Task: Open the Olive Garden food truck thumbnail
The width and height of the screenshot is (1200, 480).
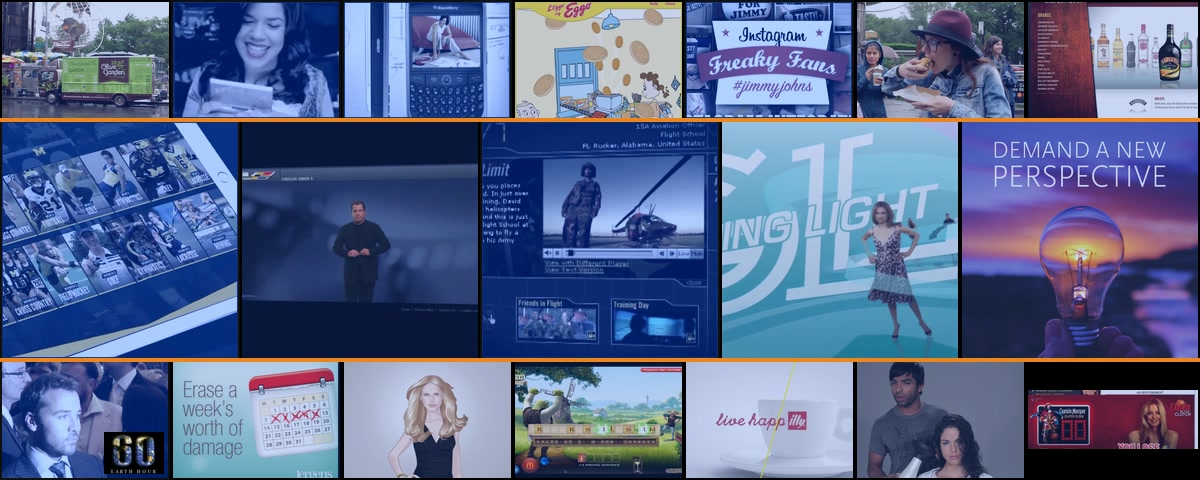Action: 85,60
